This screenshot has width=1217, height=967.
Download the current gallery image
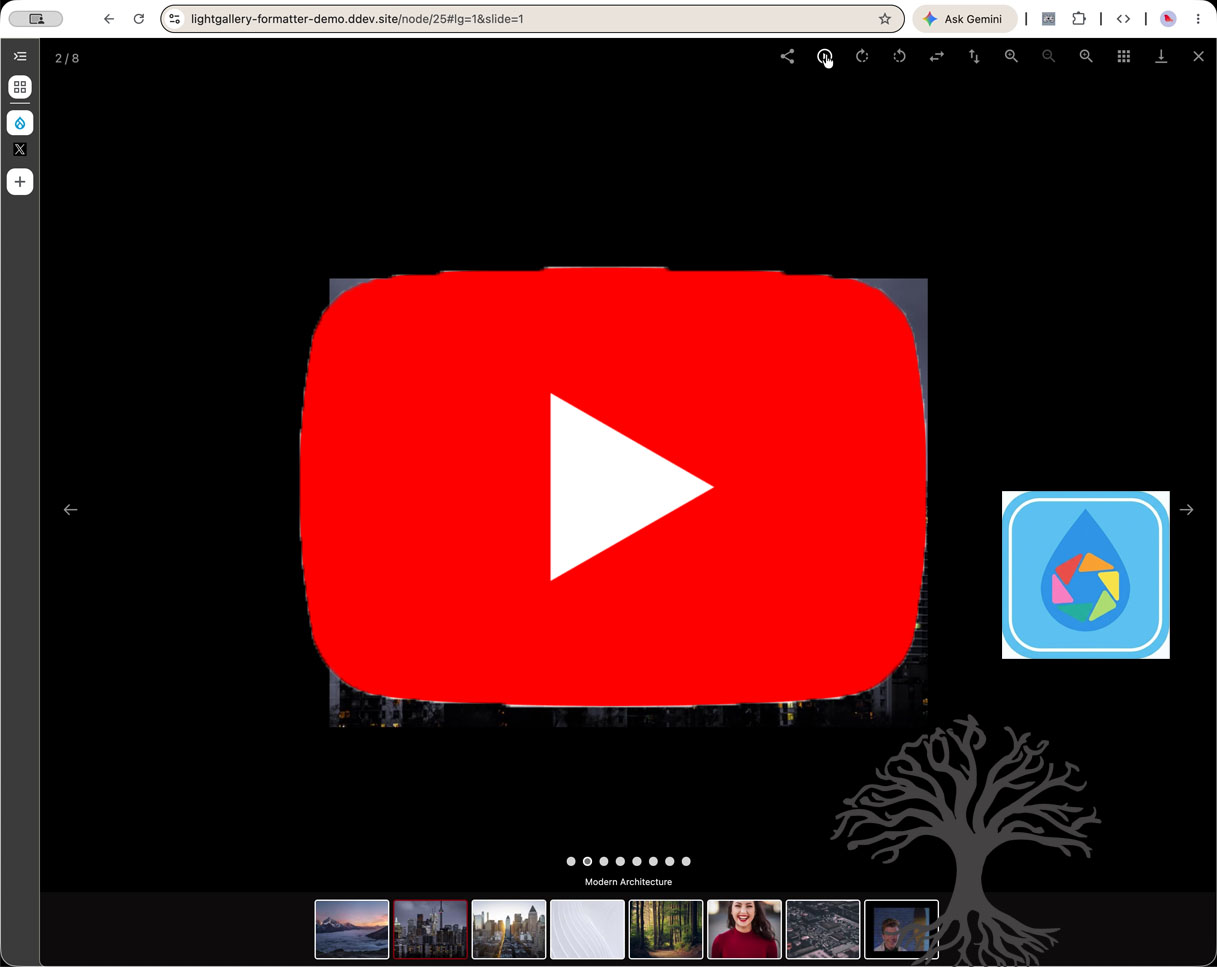[x=1161, y=57]
